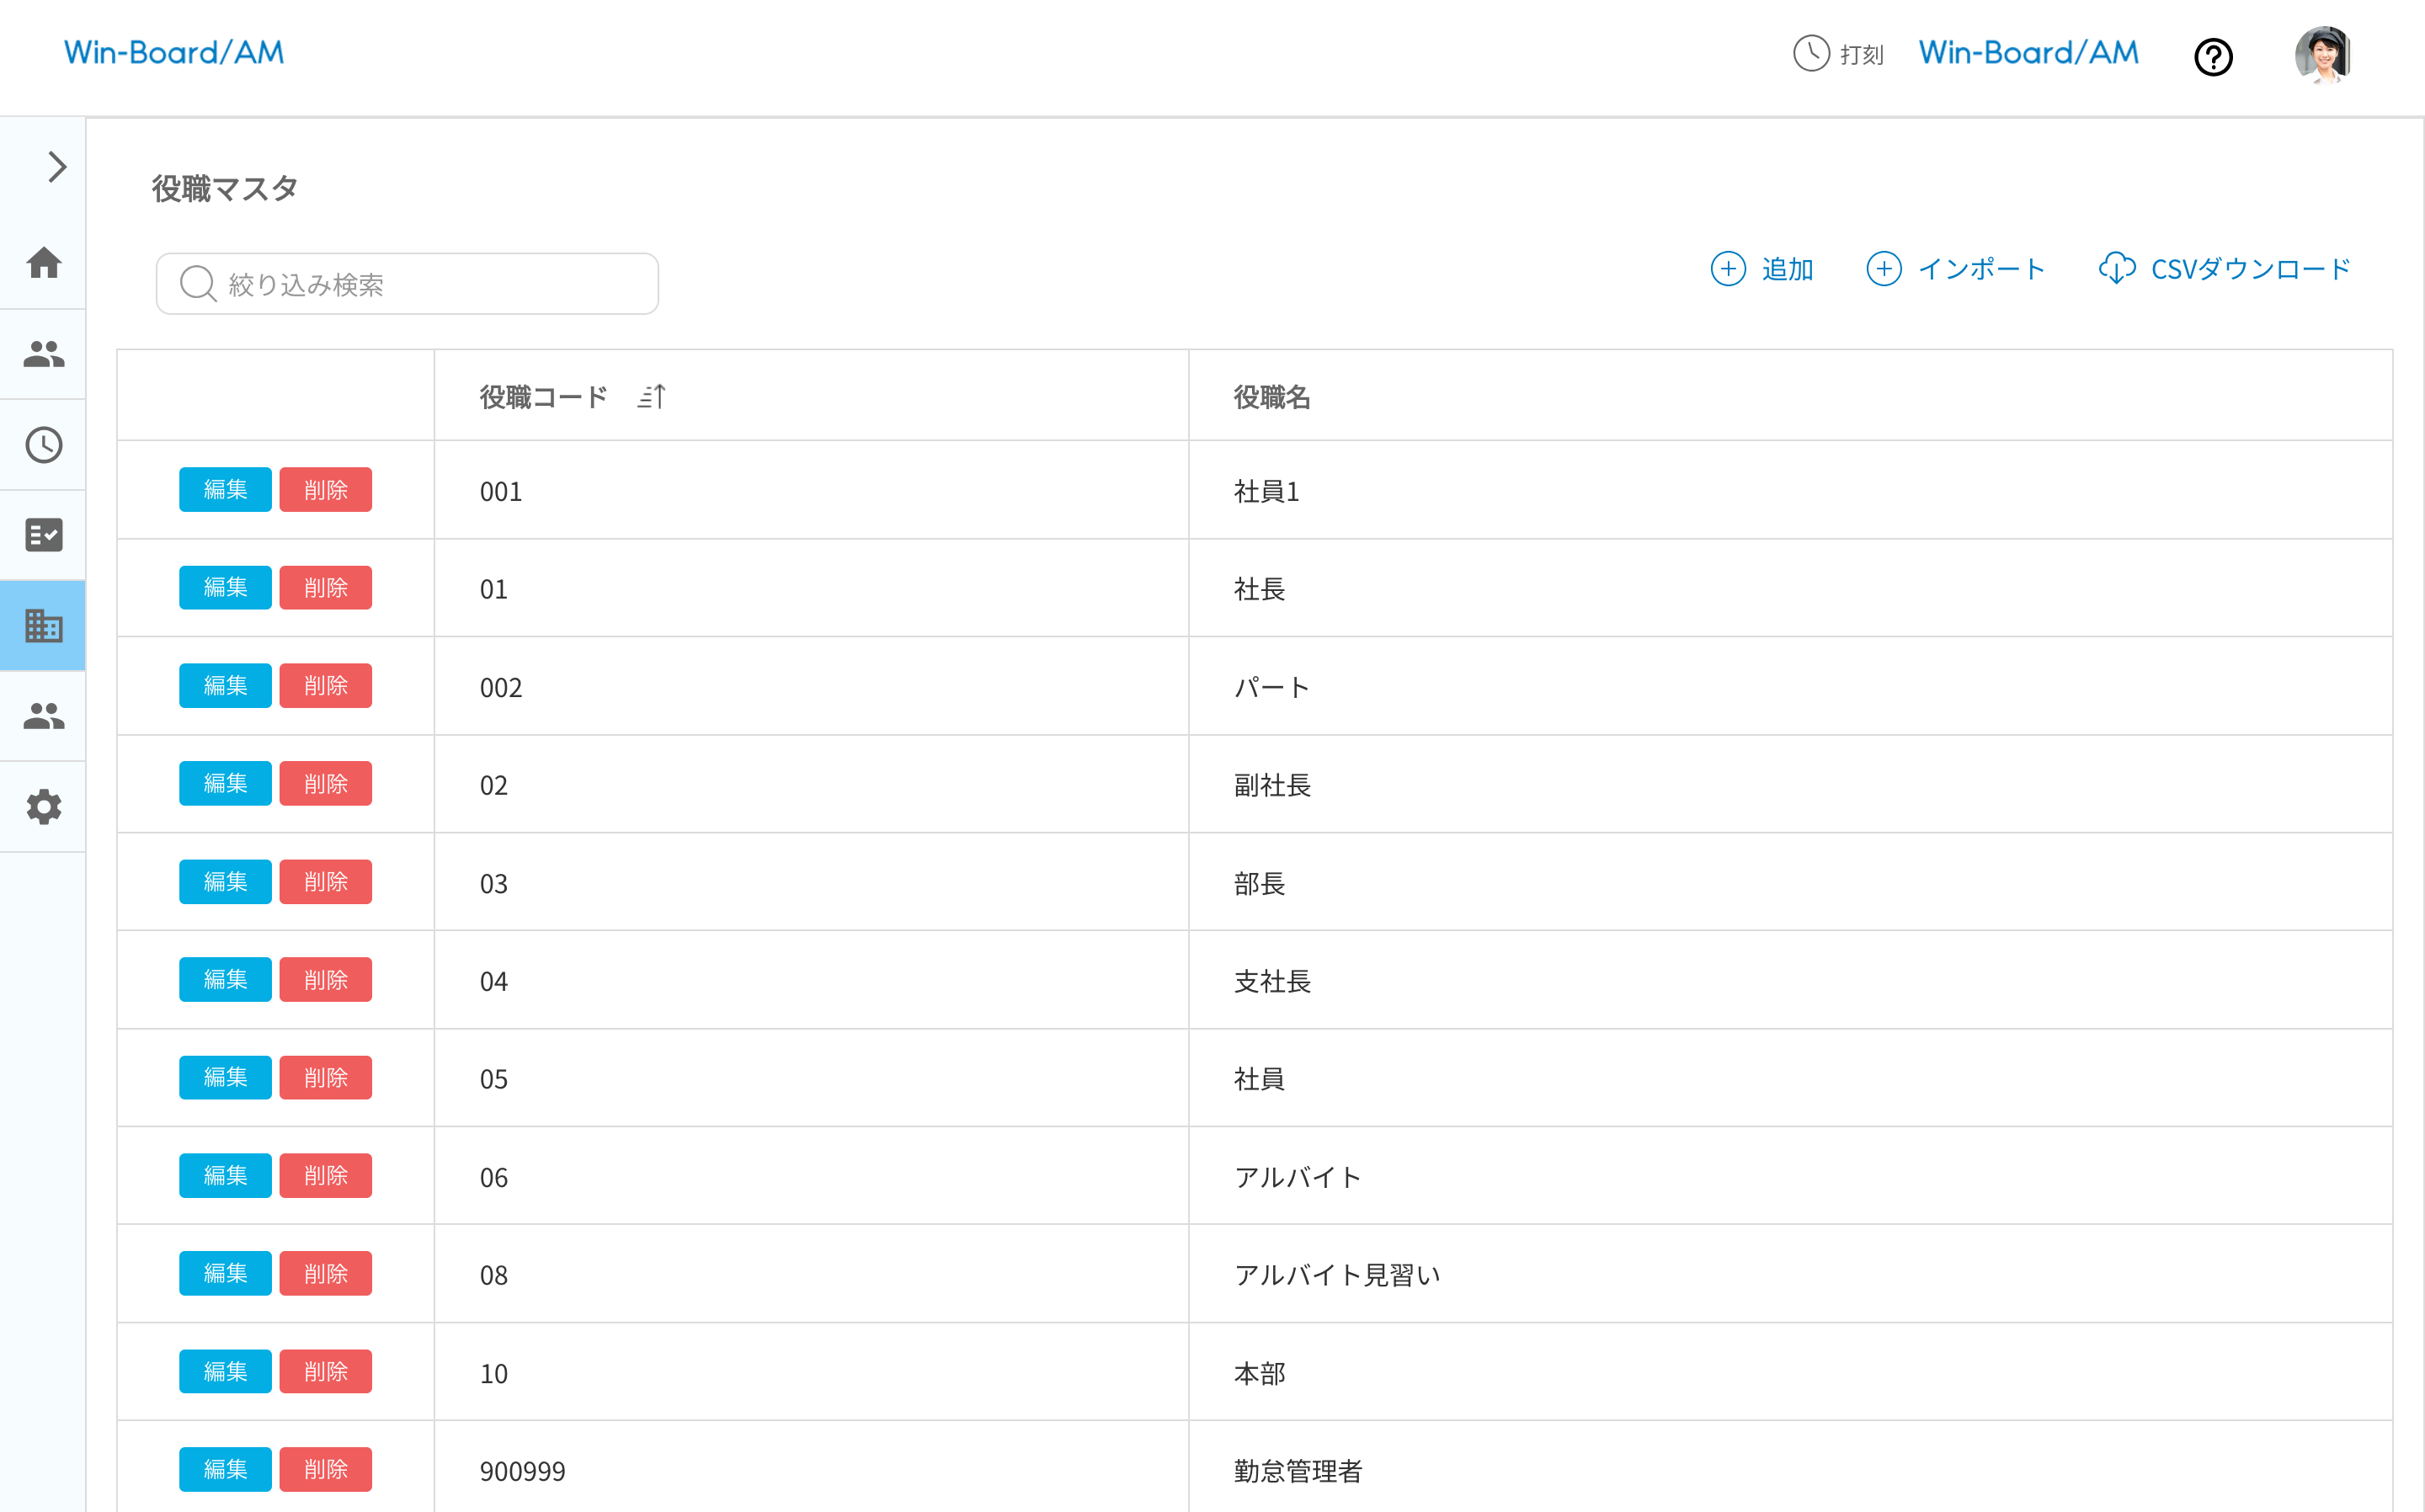The width and height of the screenshot is (2425, 1512).
Task: Click the Win-Board/AM logo
Action: [x=174, y=51]
